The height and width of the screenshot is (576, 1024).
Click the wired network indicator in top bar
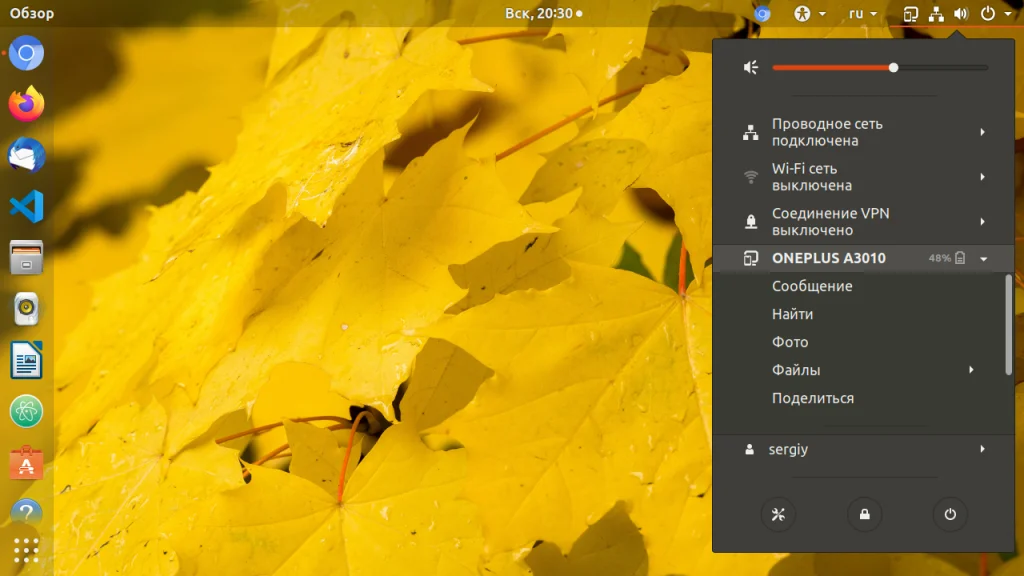936,14
